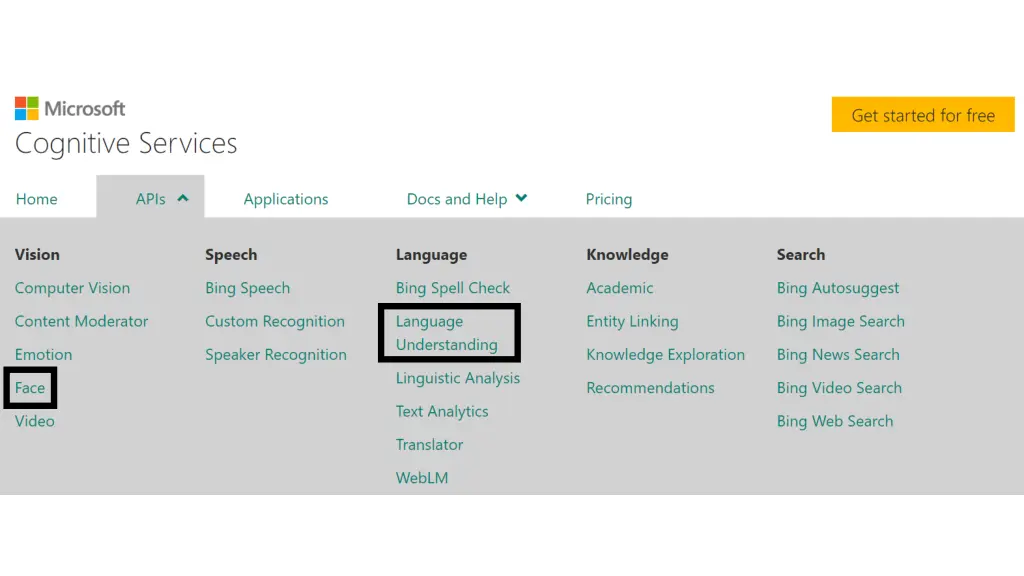Select Content Moderator under Vision
Viewport: 1024px width, 576px height.
82,321
